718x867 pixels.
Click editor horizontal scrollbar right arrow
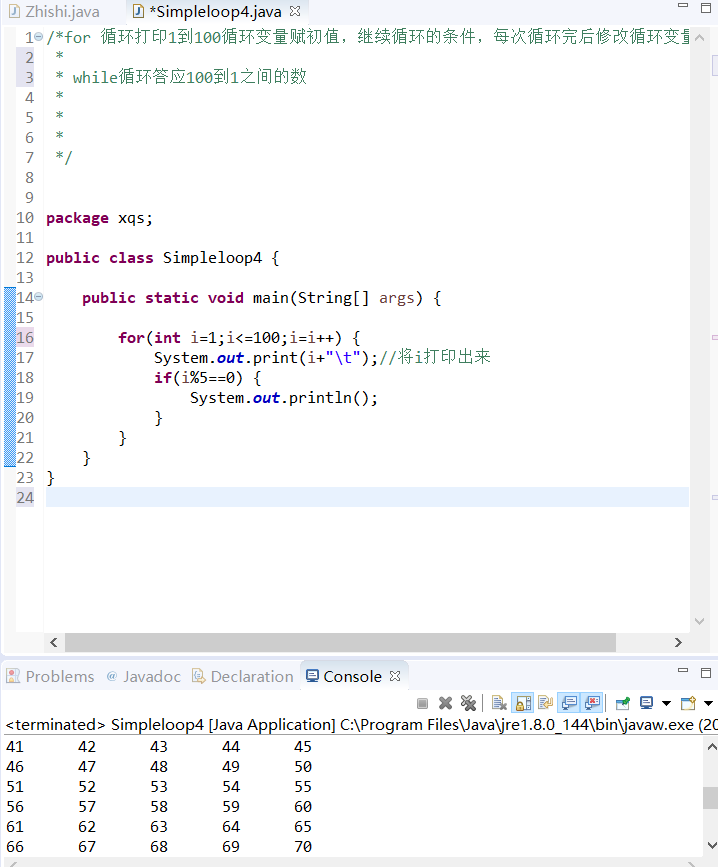point(678,643)
